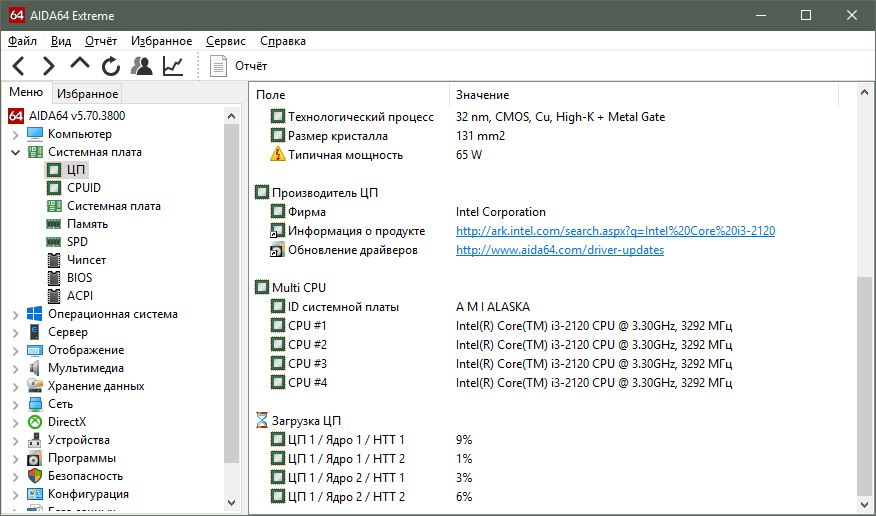Image resolution: width=876 pixels, height=516 pixels.
Task: Switch to the Избранное tab
Action: point(87,94)
